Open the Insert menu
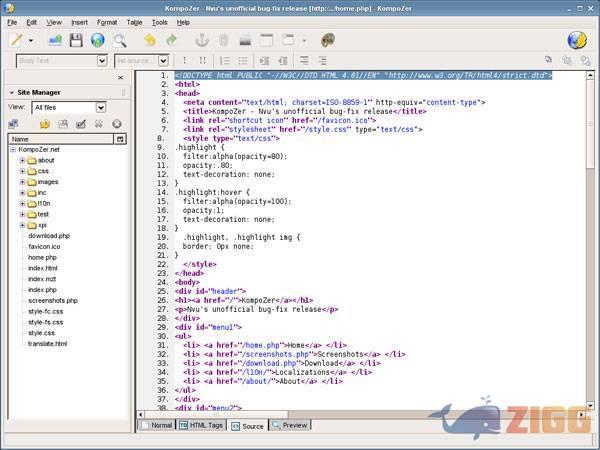Viewport: 600px width, 450px height. tap(79, 21)
